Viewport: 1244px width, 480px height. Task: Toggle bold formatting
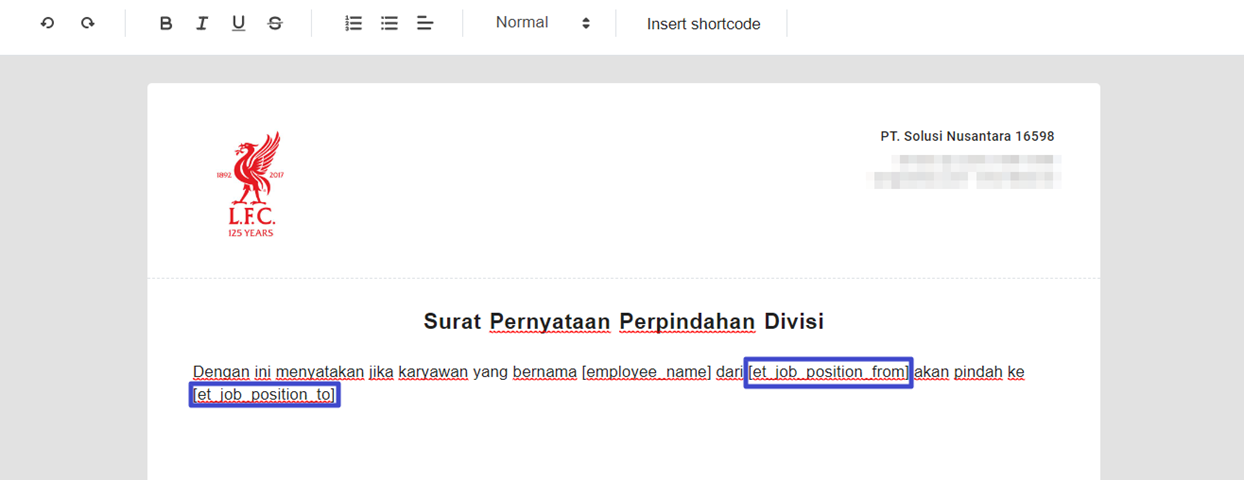point(166,23)
